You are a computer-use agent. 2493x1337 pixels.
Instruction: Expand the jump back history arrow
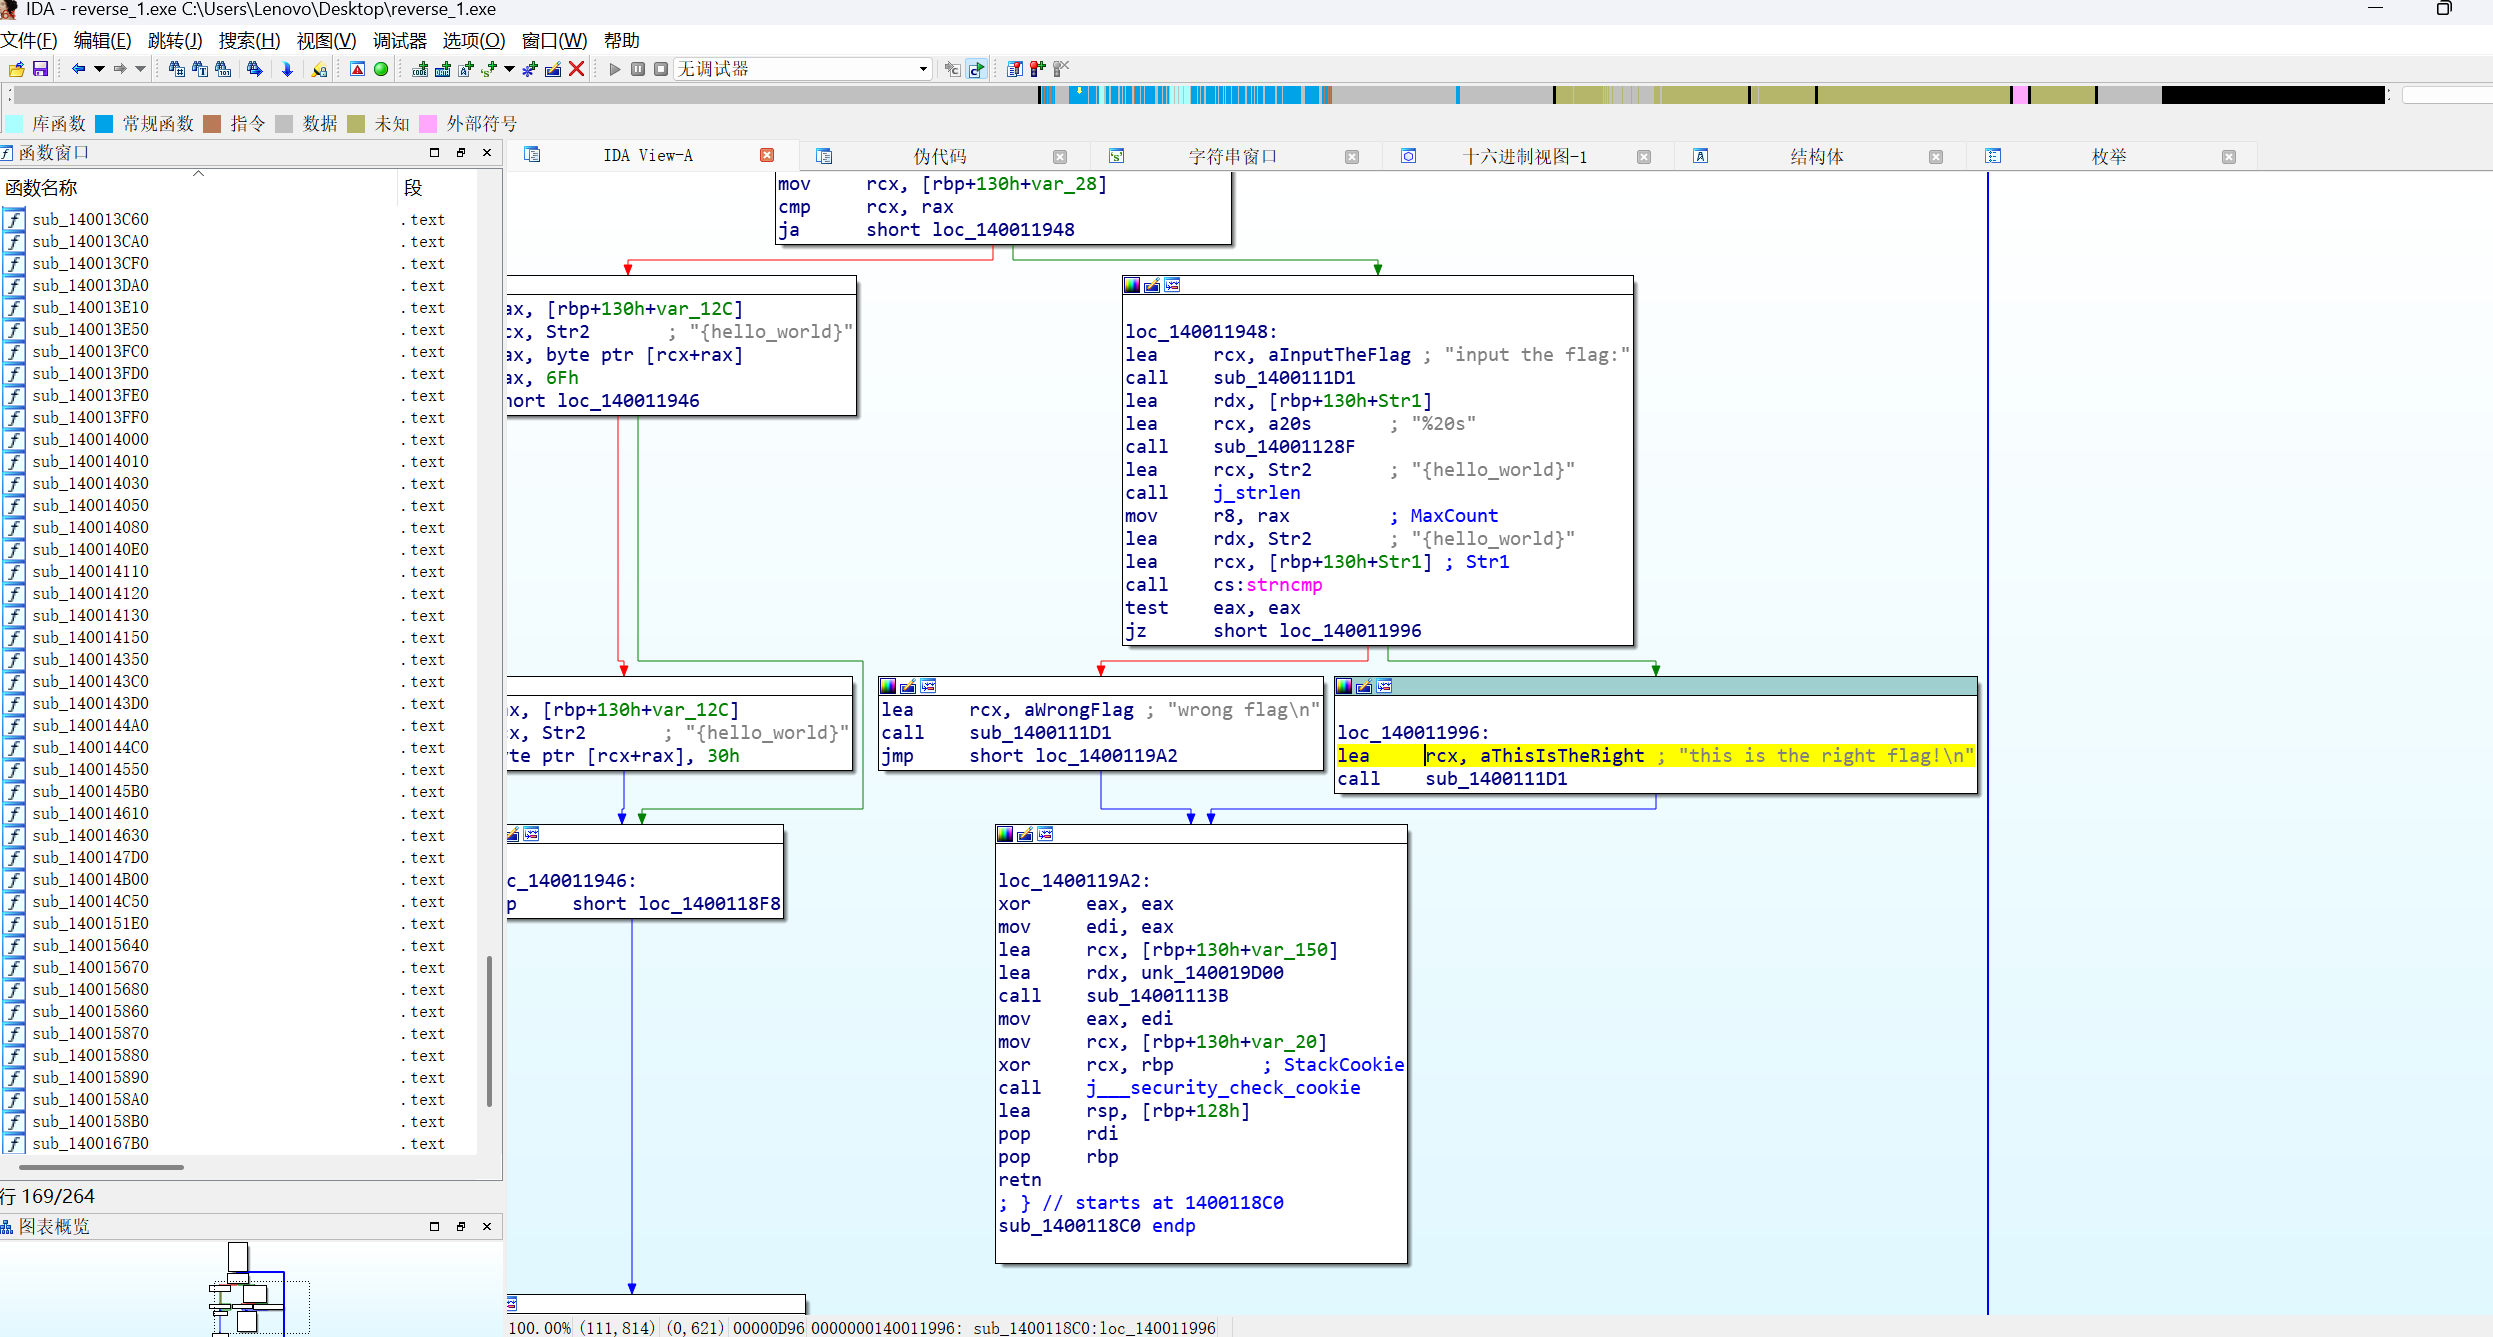pos(99,69)
